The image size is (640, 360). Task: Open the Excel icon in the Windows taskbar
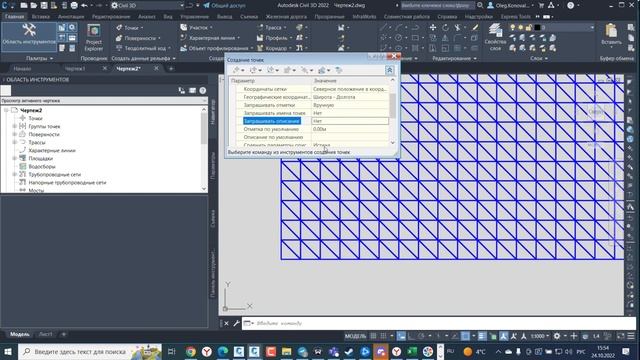[412, 351]
